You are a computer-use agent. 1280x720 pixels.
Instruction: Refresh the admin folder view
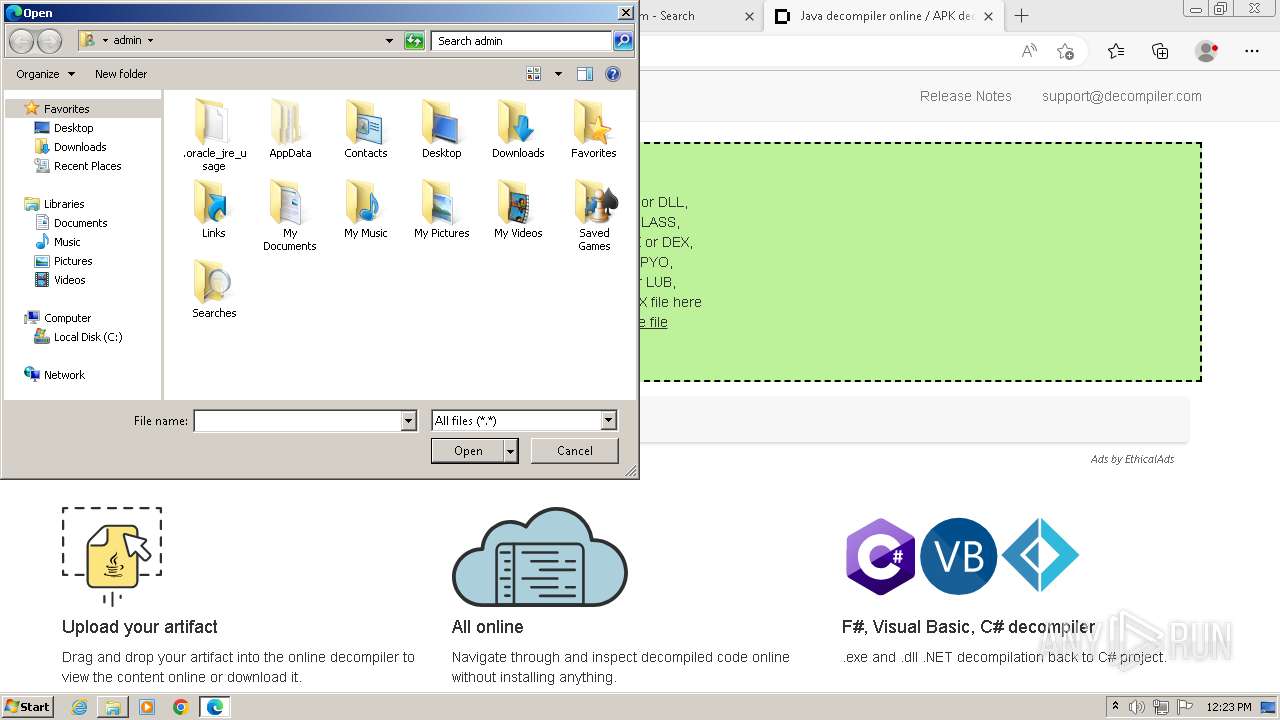tap(414, 41)
